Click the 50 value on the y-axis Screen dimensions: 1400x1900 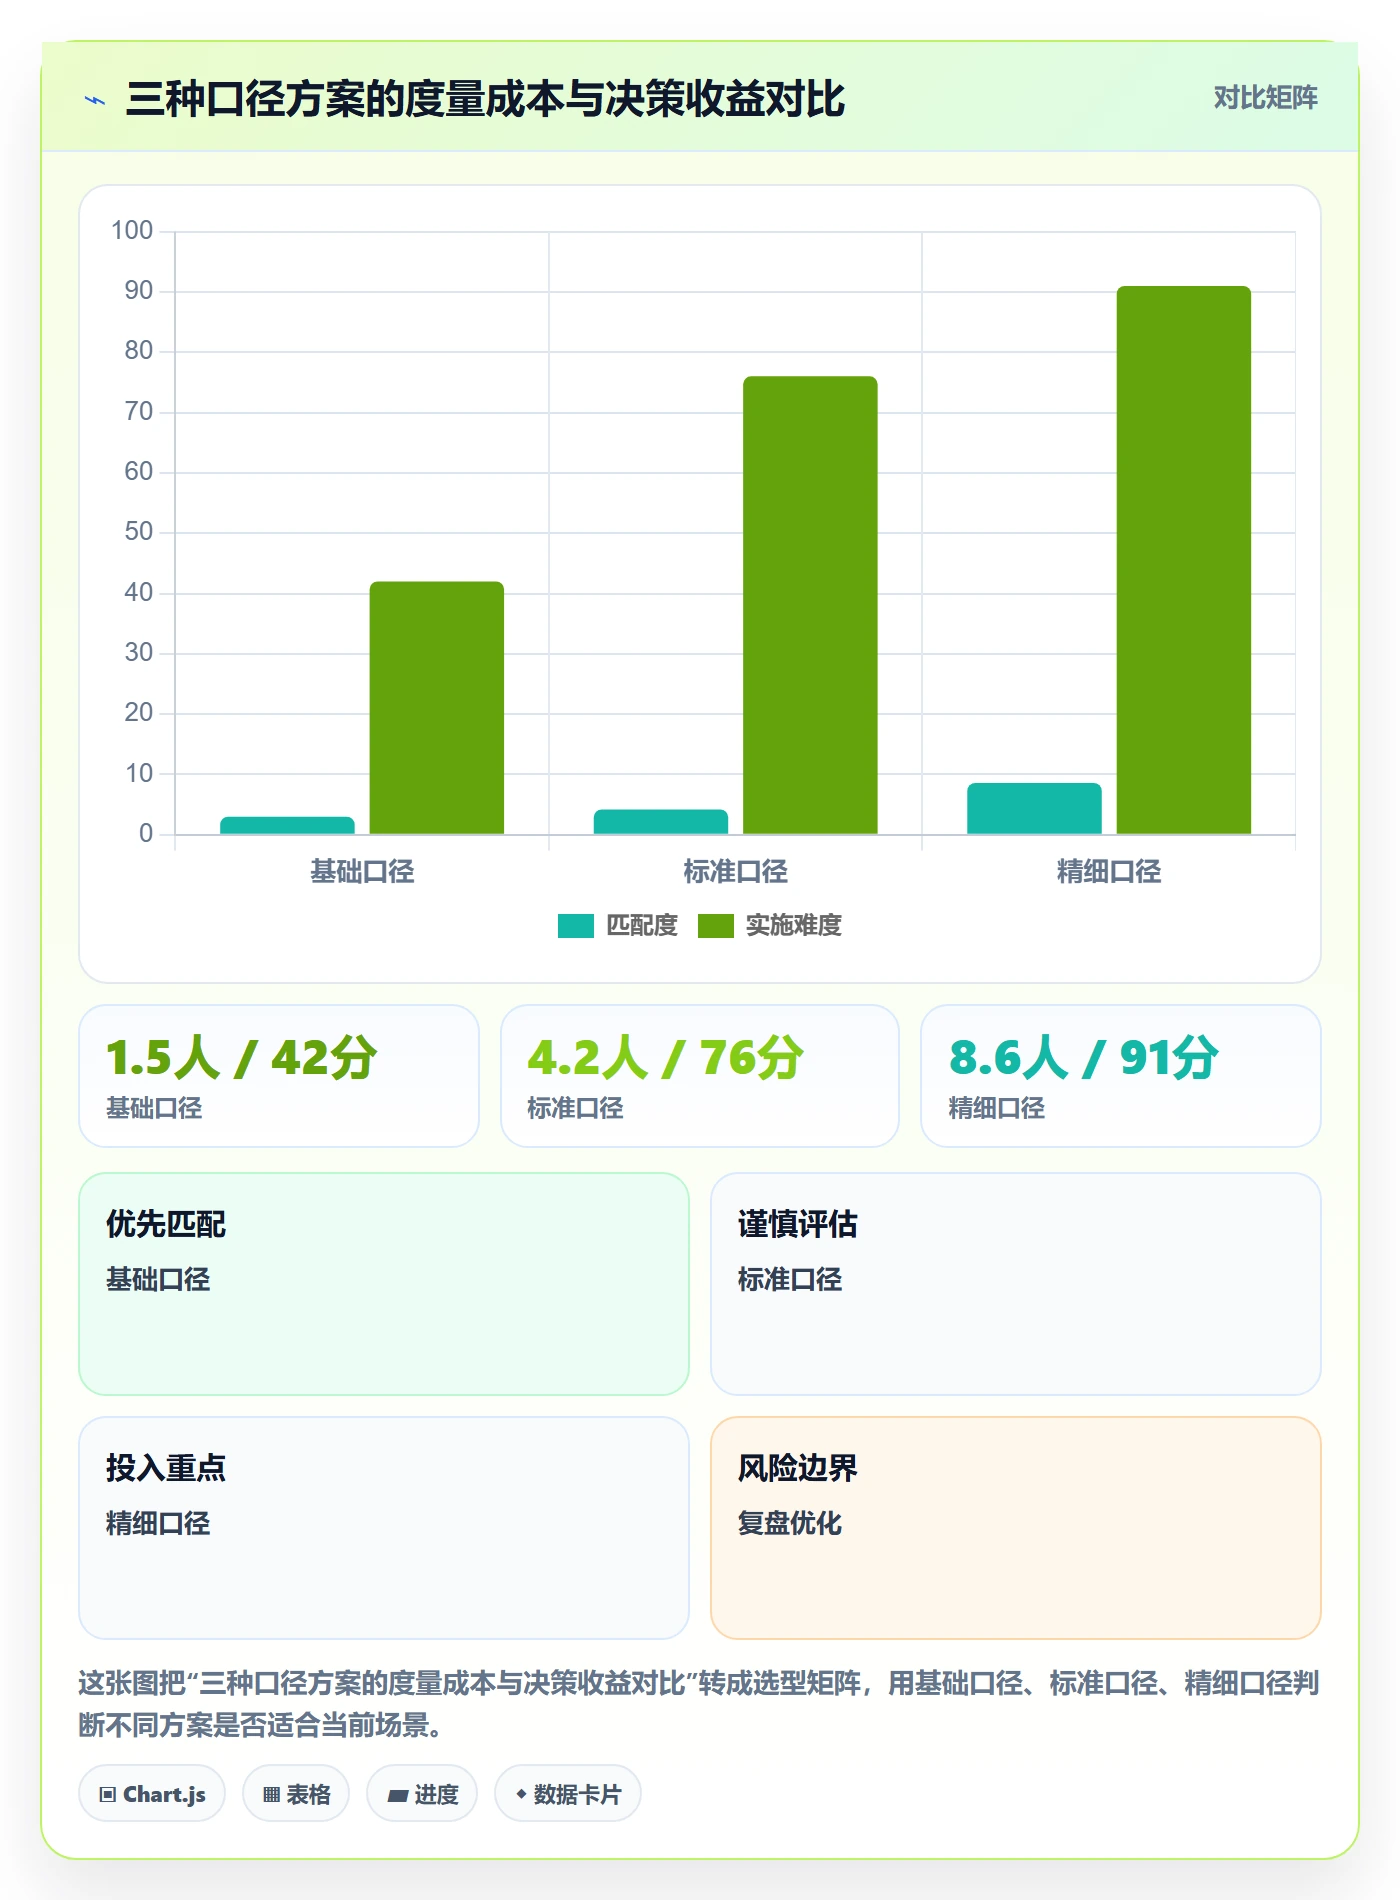pos(139,532)
